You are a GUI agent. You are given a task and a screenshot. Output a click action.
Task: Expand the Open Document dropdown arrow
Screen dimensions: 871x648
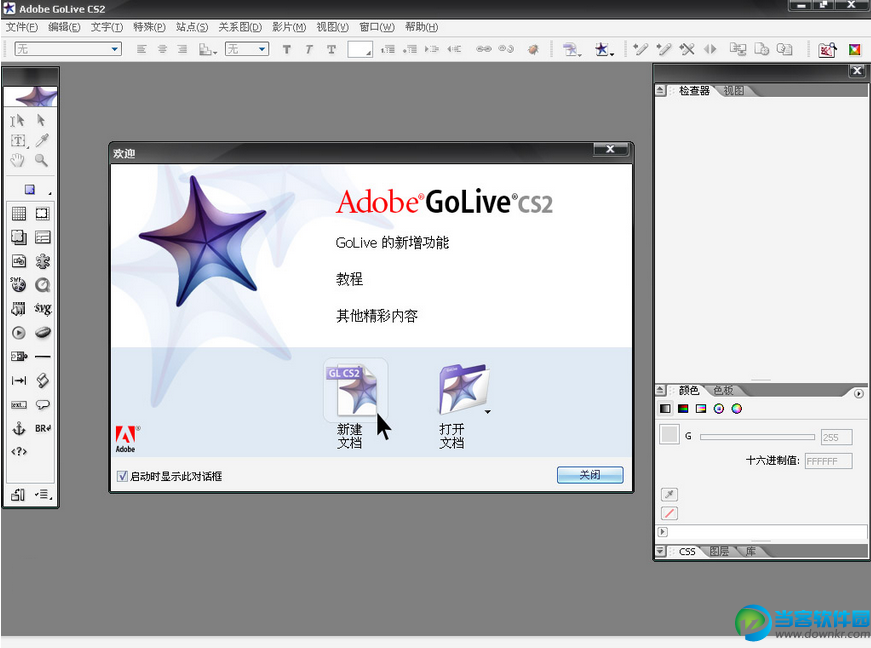[x=488, y=411]
